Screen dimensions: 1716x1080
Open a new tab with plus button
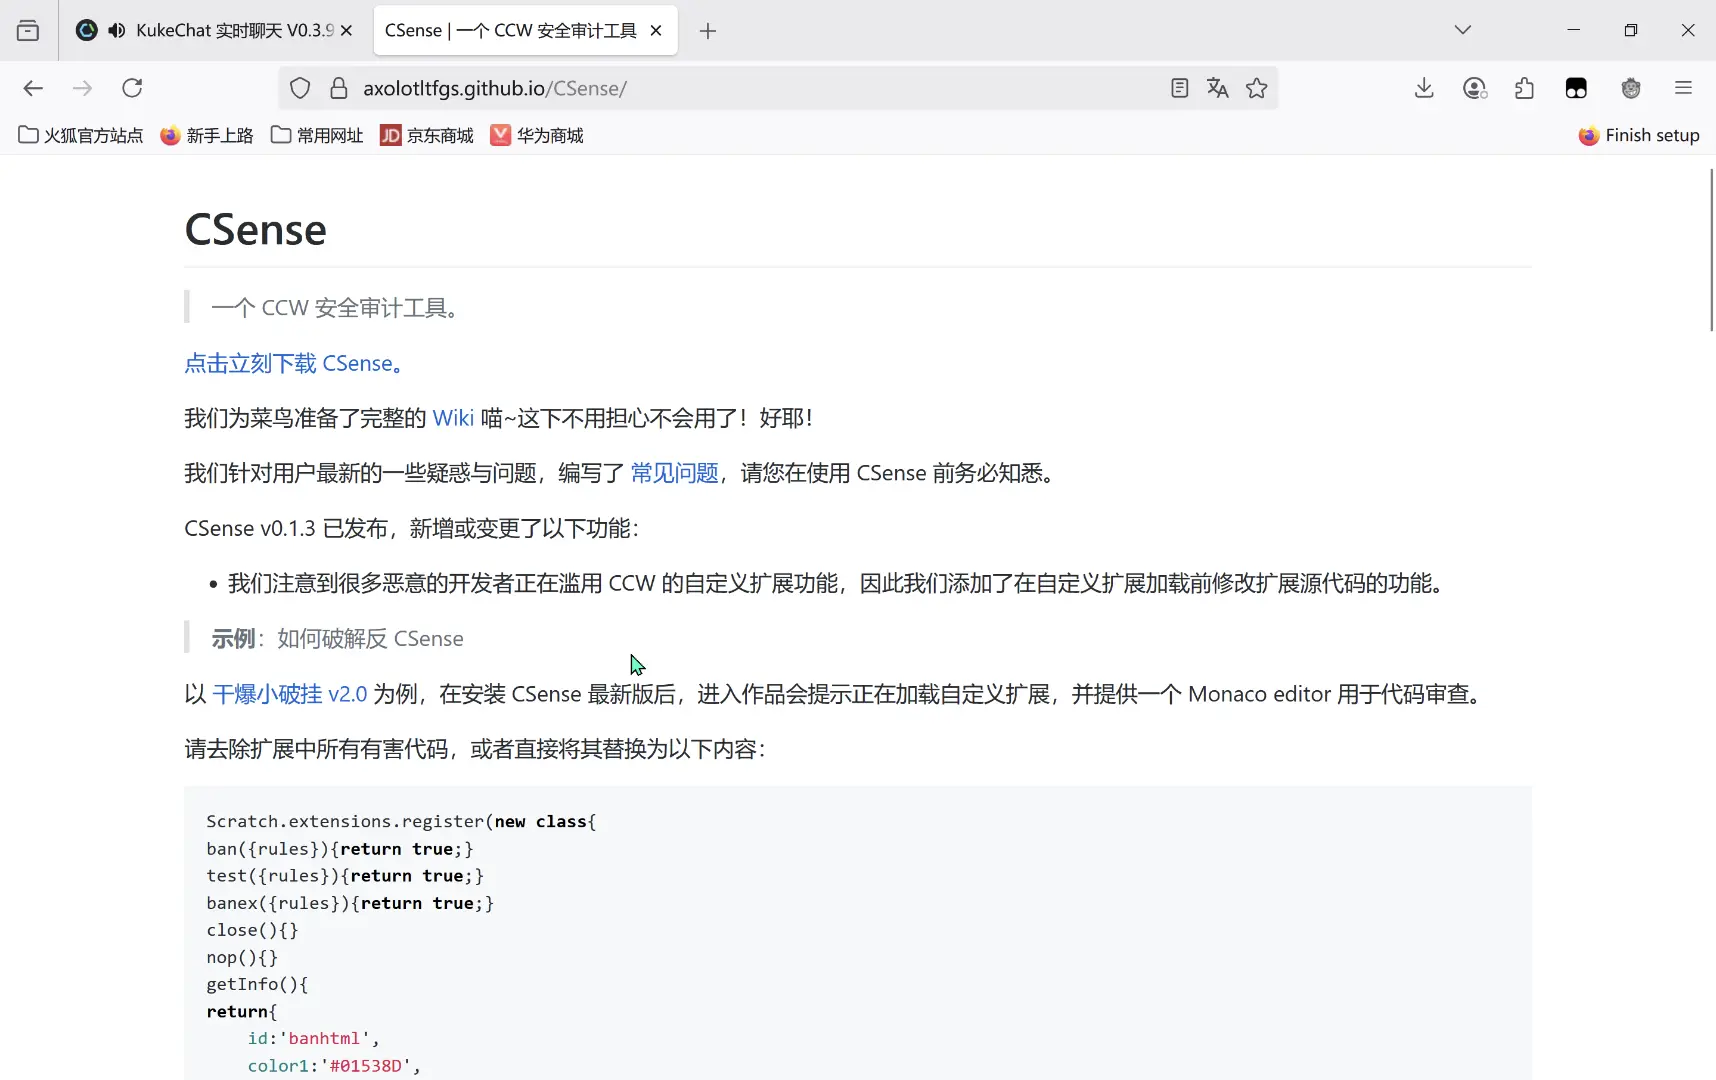(x=708, y=31)
